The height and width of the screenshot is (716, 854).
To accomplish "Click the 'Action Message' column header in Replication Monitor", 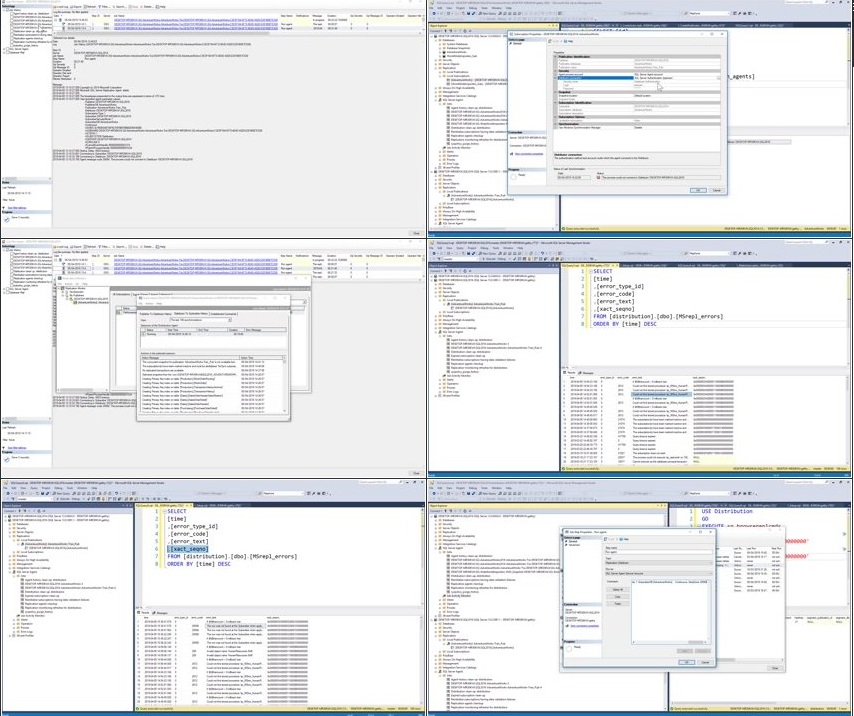I will (190, 358).
